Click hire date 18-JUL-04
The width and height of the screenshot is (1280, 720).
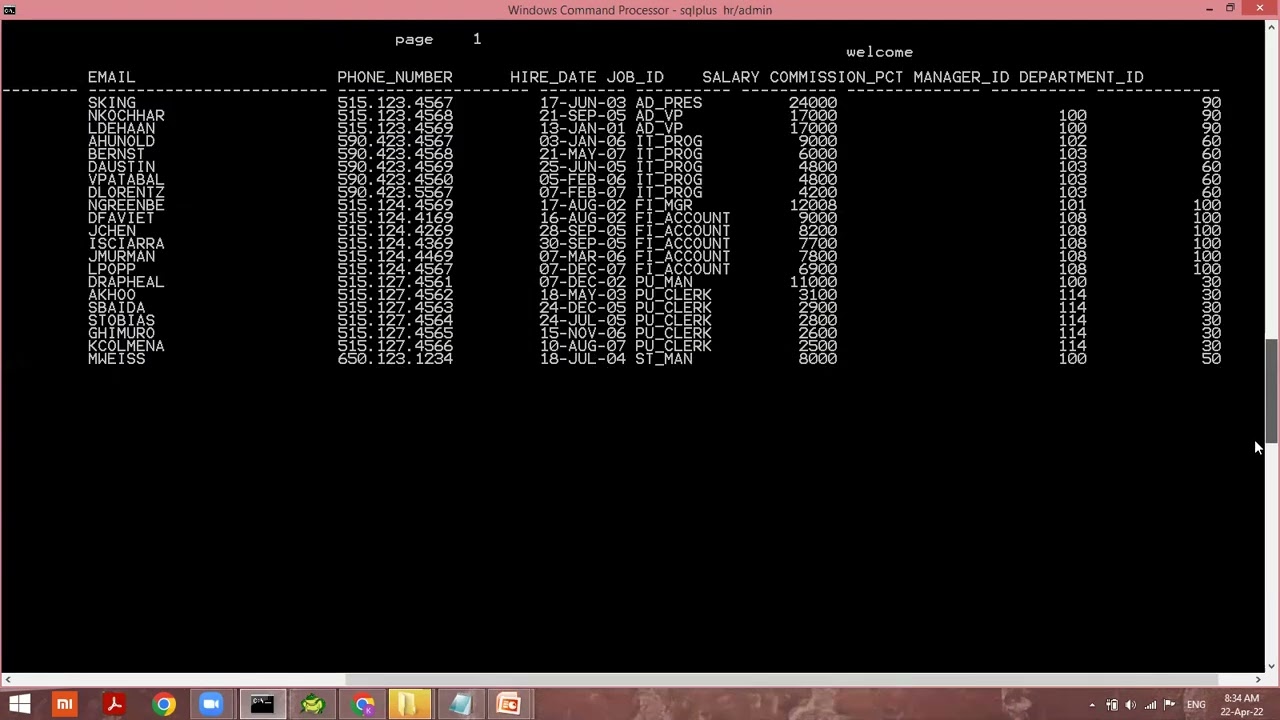[x=583, y=359]
